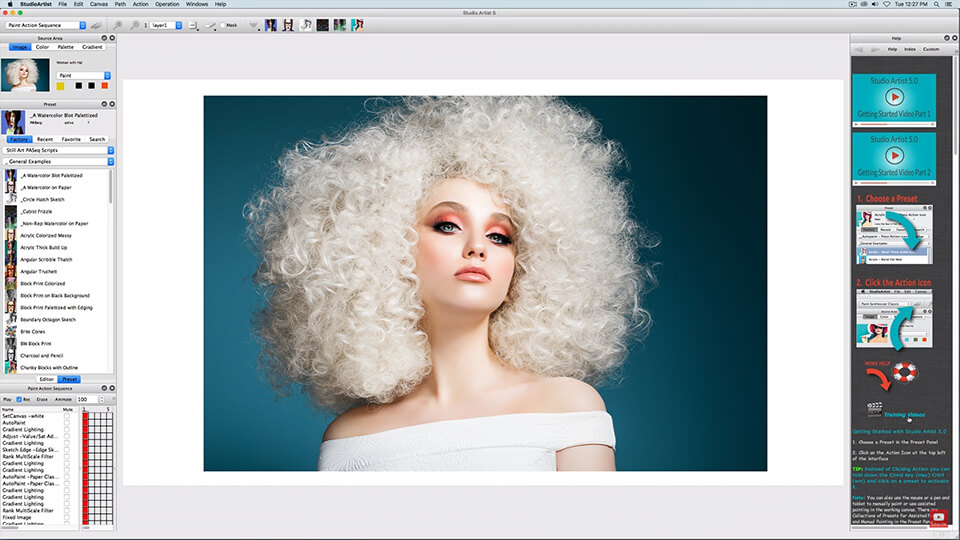960x540 pixels.
Task: Open the Operation menu
Action: [167, 4]
